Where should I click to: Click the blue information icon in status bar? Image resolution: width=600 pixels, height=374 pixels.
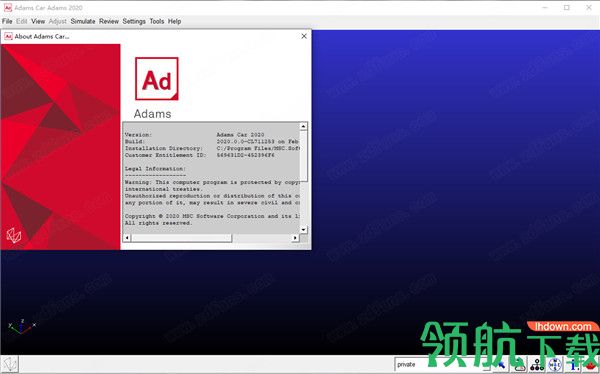572,364
